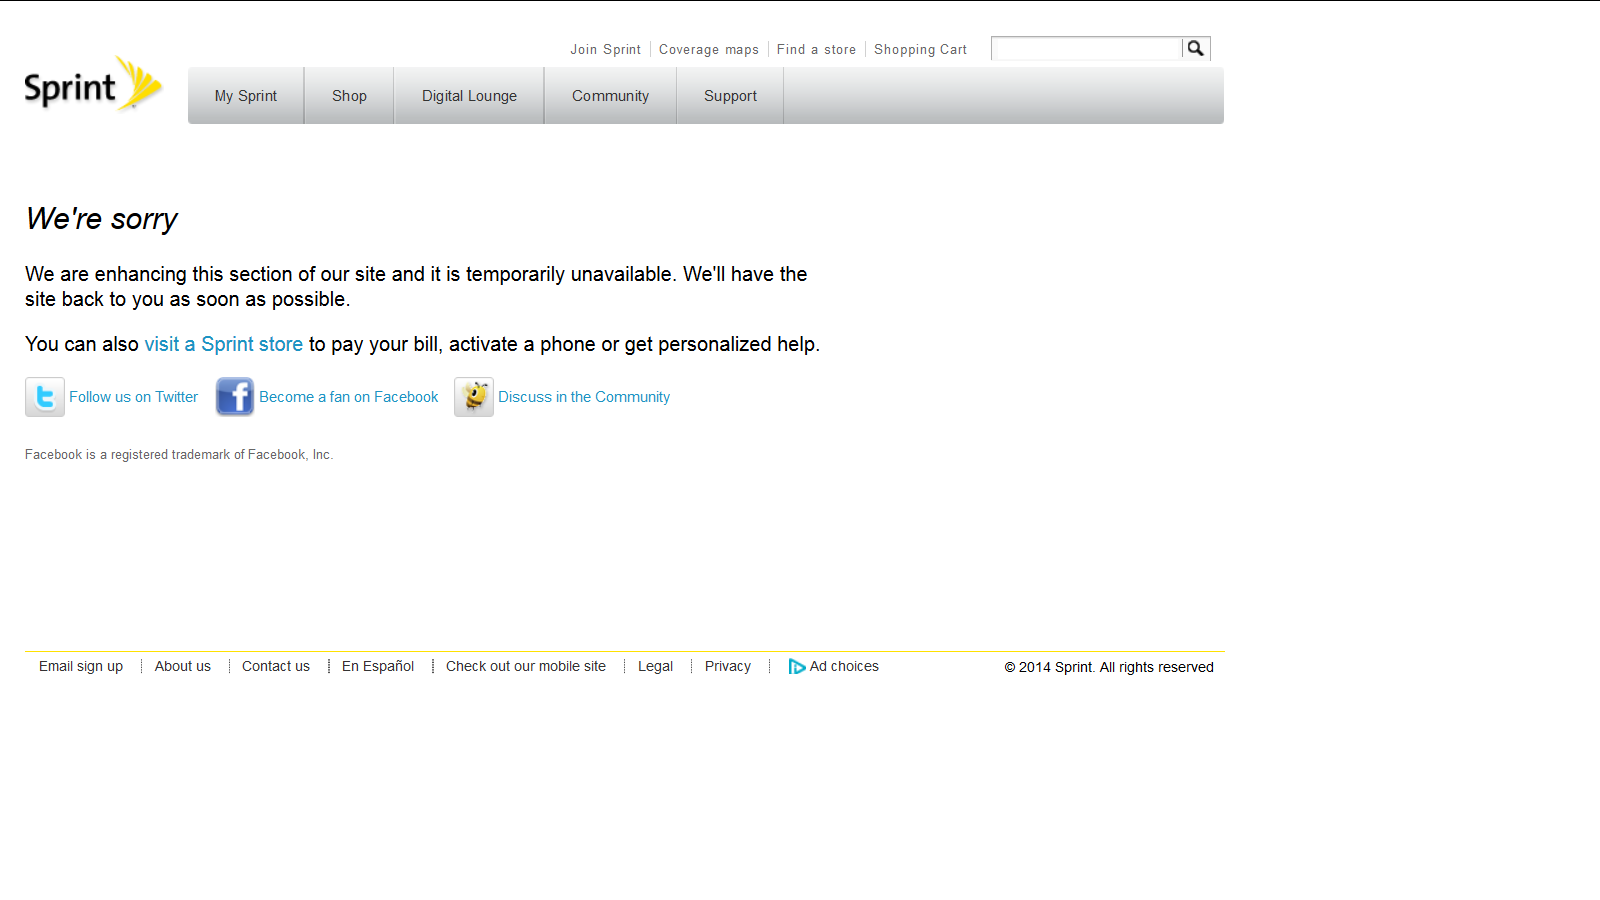
Task: Go to Digital Lounge tab
Action: (x=469, y=96)
